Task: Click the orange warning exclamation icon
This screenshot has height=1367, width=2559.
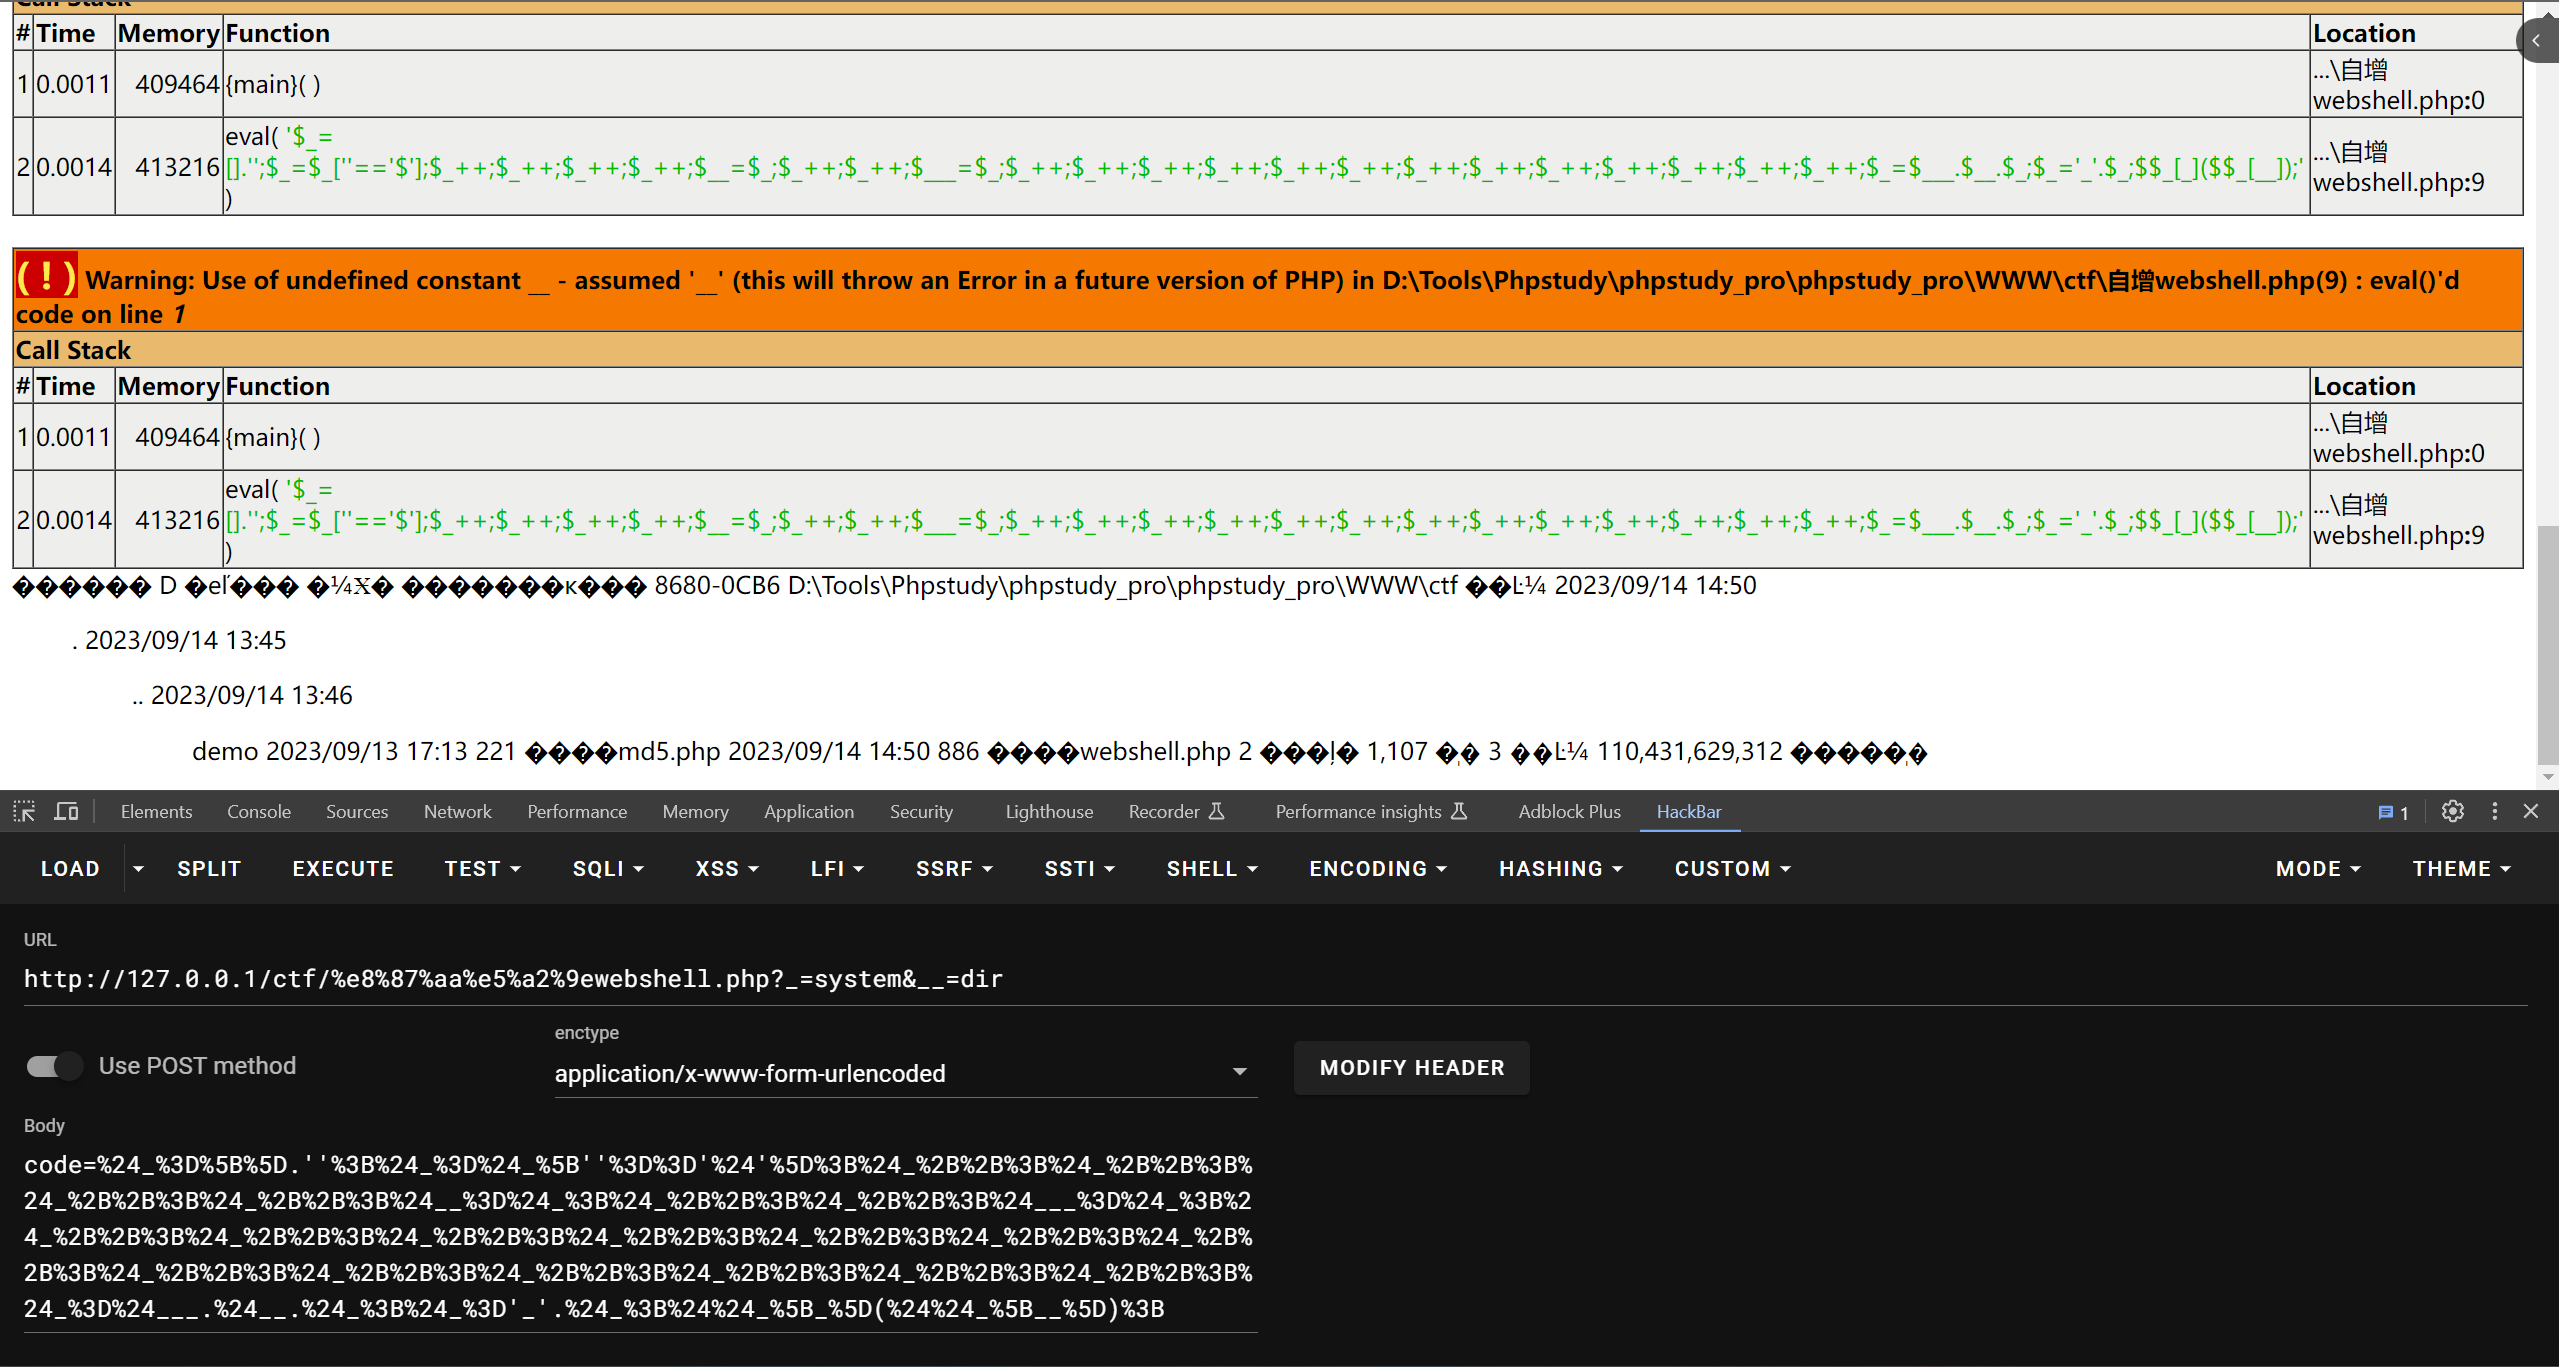Action: point(46,276)
